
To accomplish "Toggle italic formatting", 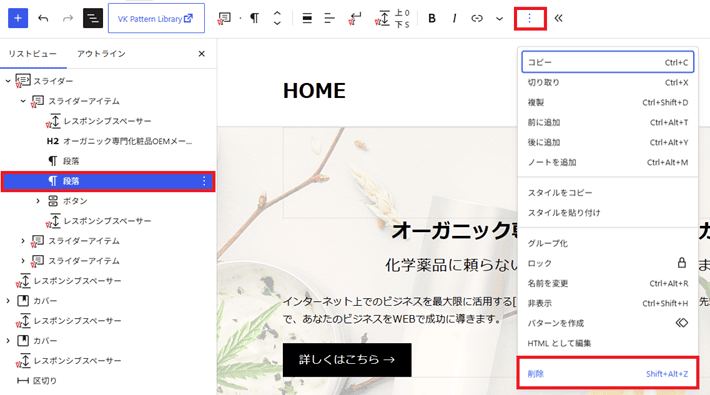I will (454, 18).
